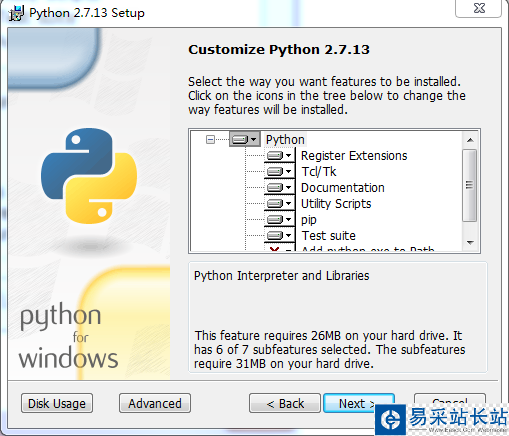
Task: Click the feature tree scrollbar thumb
Action: coord(470,185)
